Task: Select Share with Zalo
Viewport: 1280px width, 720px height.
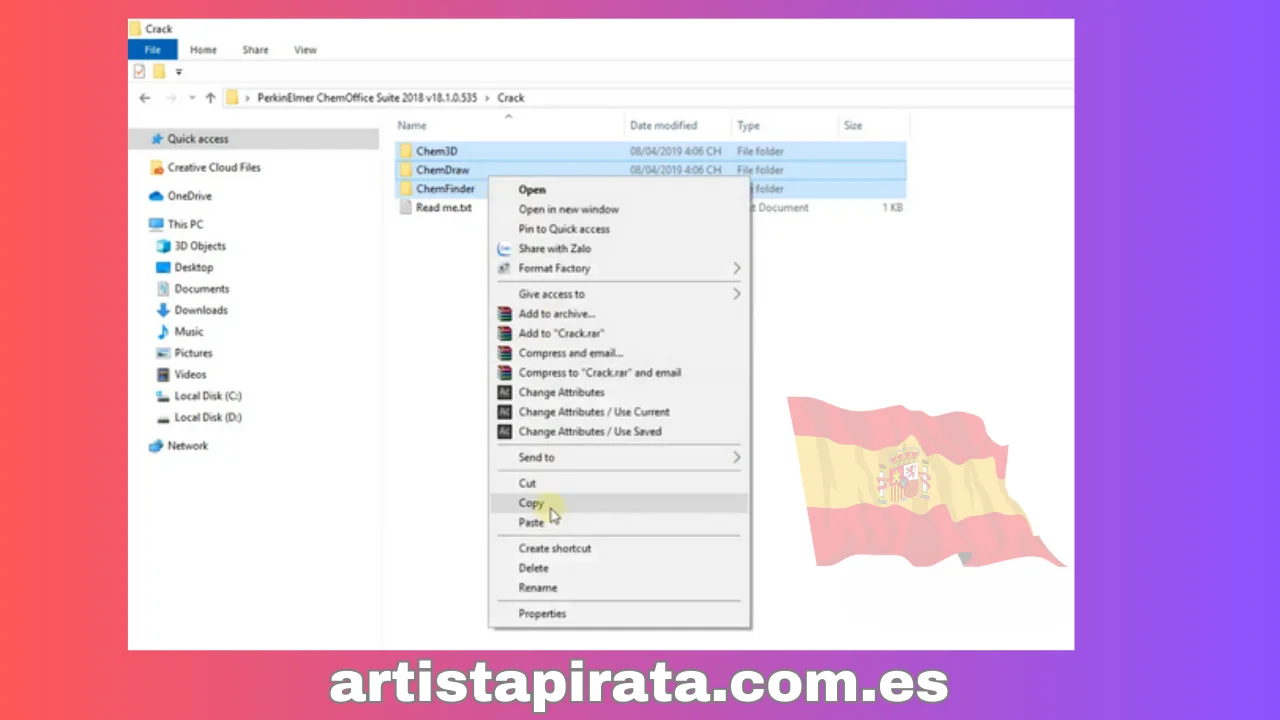Action: [554, 248]
